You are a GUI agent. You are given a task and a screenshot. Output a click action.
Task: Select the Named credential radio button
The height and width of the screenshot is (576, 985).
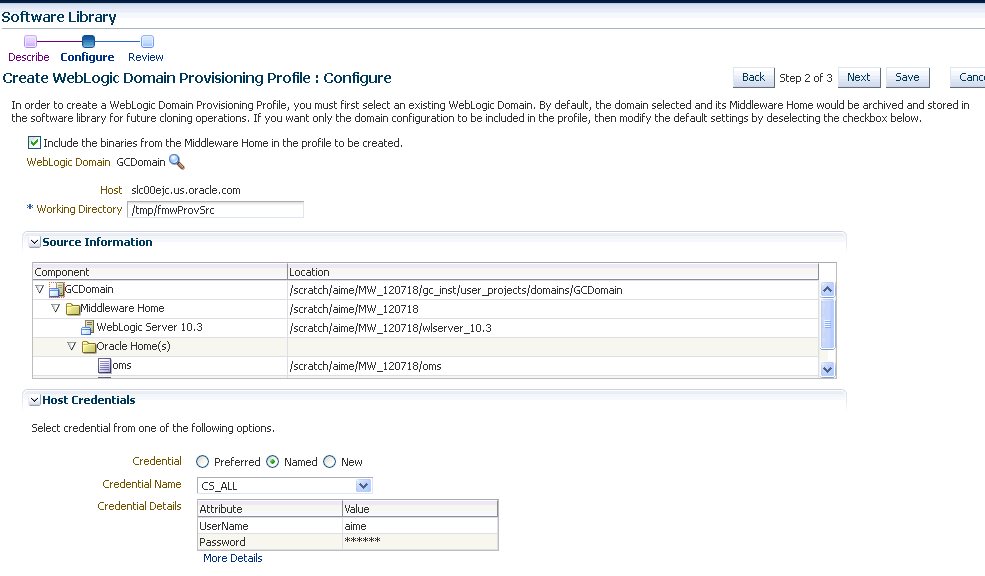coord(273,462)
